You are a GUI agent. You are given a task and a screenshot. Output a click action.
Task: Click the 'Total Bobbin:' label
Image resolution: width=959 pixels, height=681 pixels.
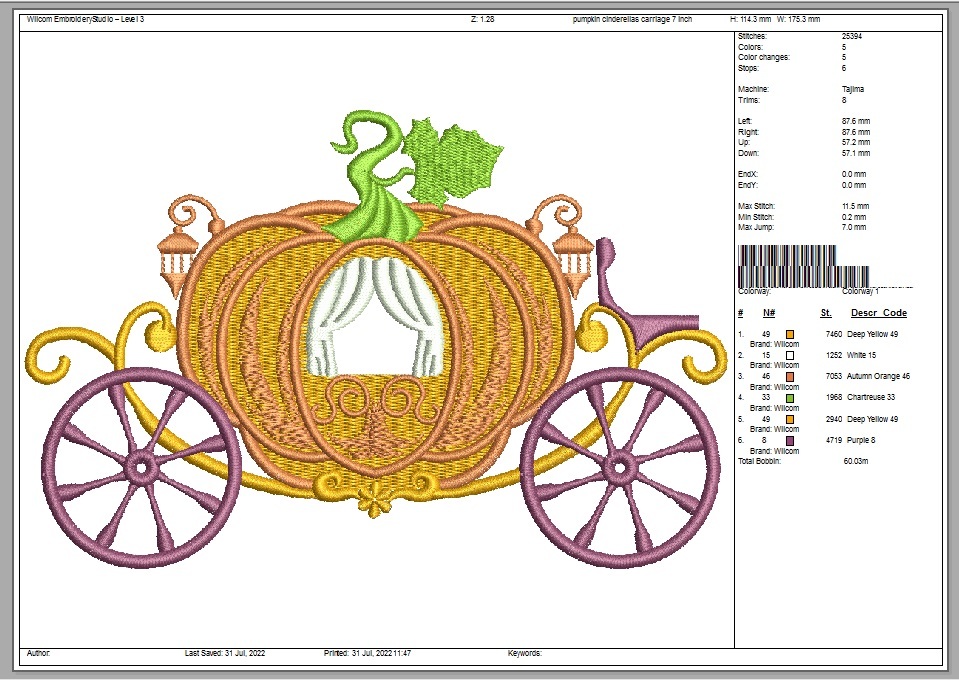coord(760,461)
